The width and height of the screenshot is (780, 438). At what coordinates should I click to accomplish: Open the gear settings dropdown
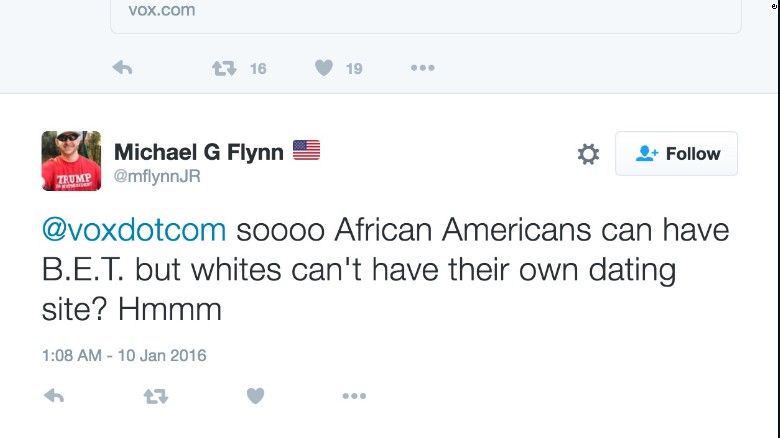pos(588,154)
